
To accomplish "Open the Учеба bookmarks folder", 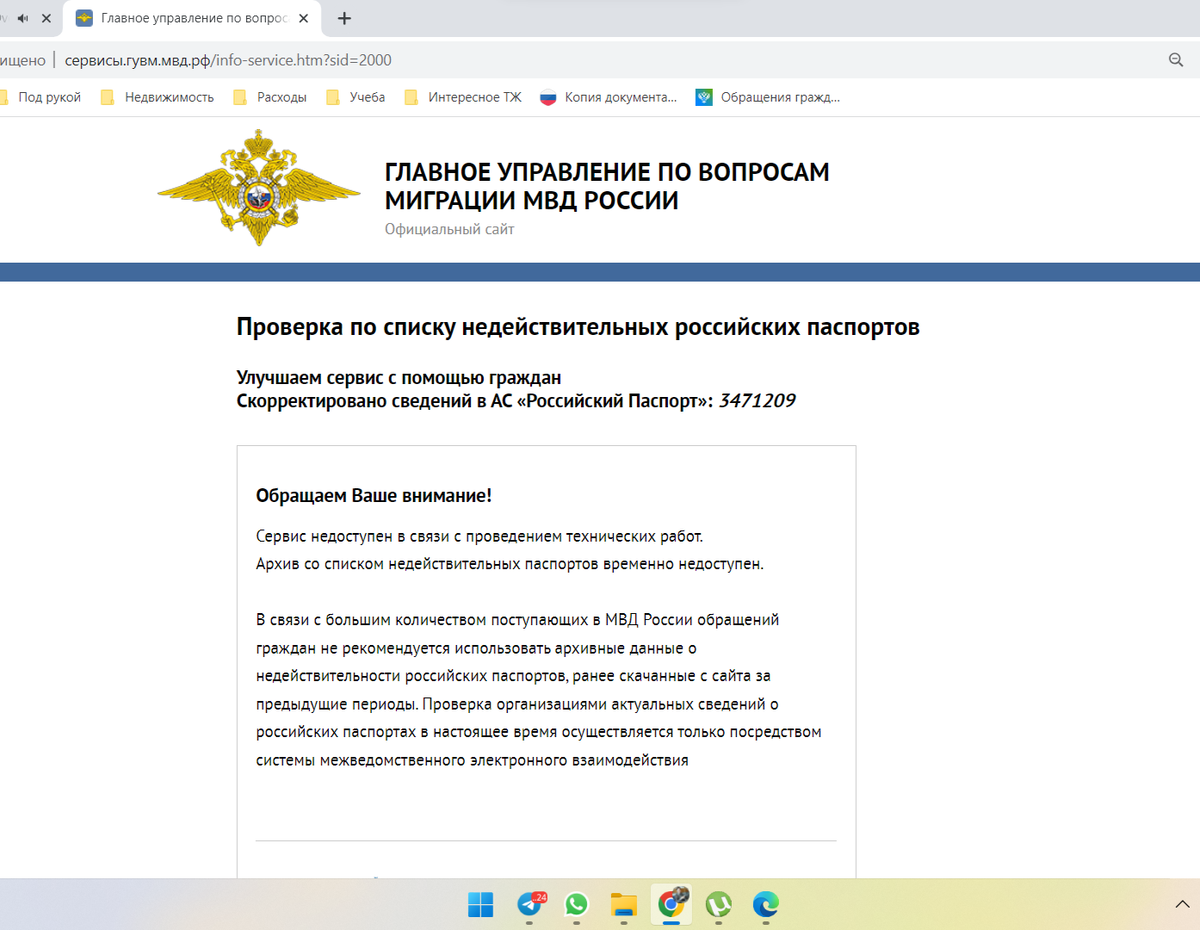I will (356, 97).
